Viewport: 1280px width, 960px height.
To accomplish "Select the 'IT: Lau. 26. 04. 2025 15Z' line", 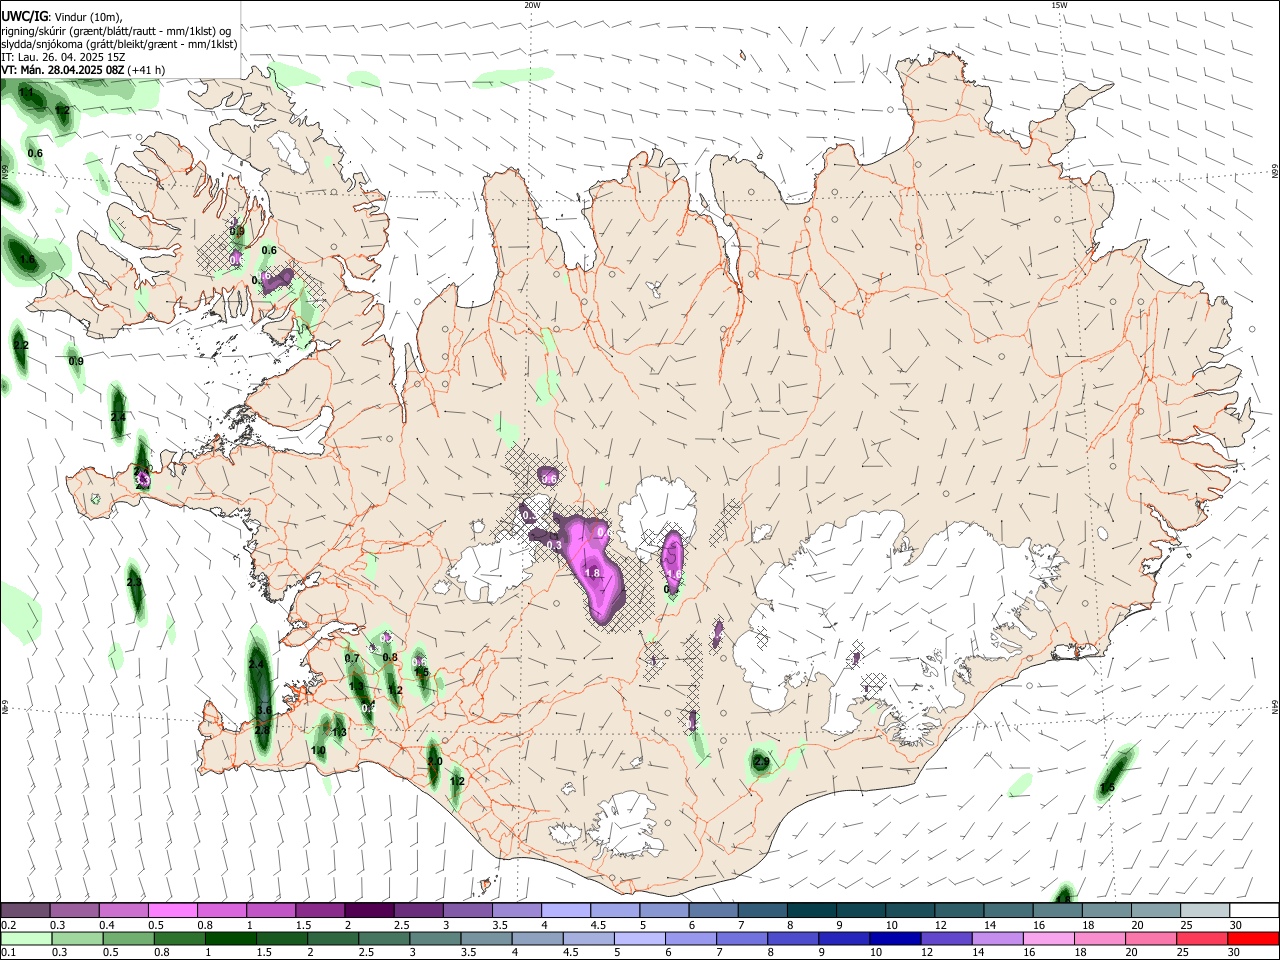I will click(63, 57).
